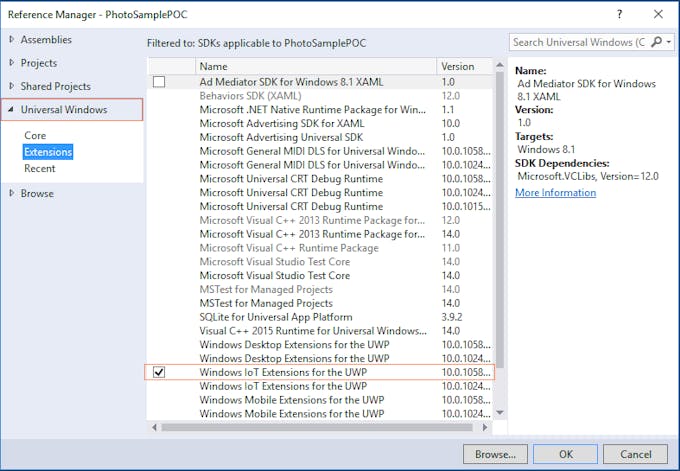Select Universal CRT Debug Runtime 10.0.1015
The width and height of the screenshot is (680, 471).
pyautogui.click(x=320, y=206)
